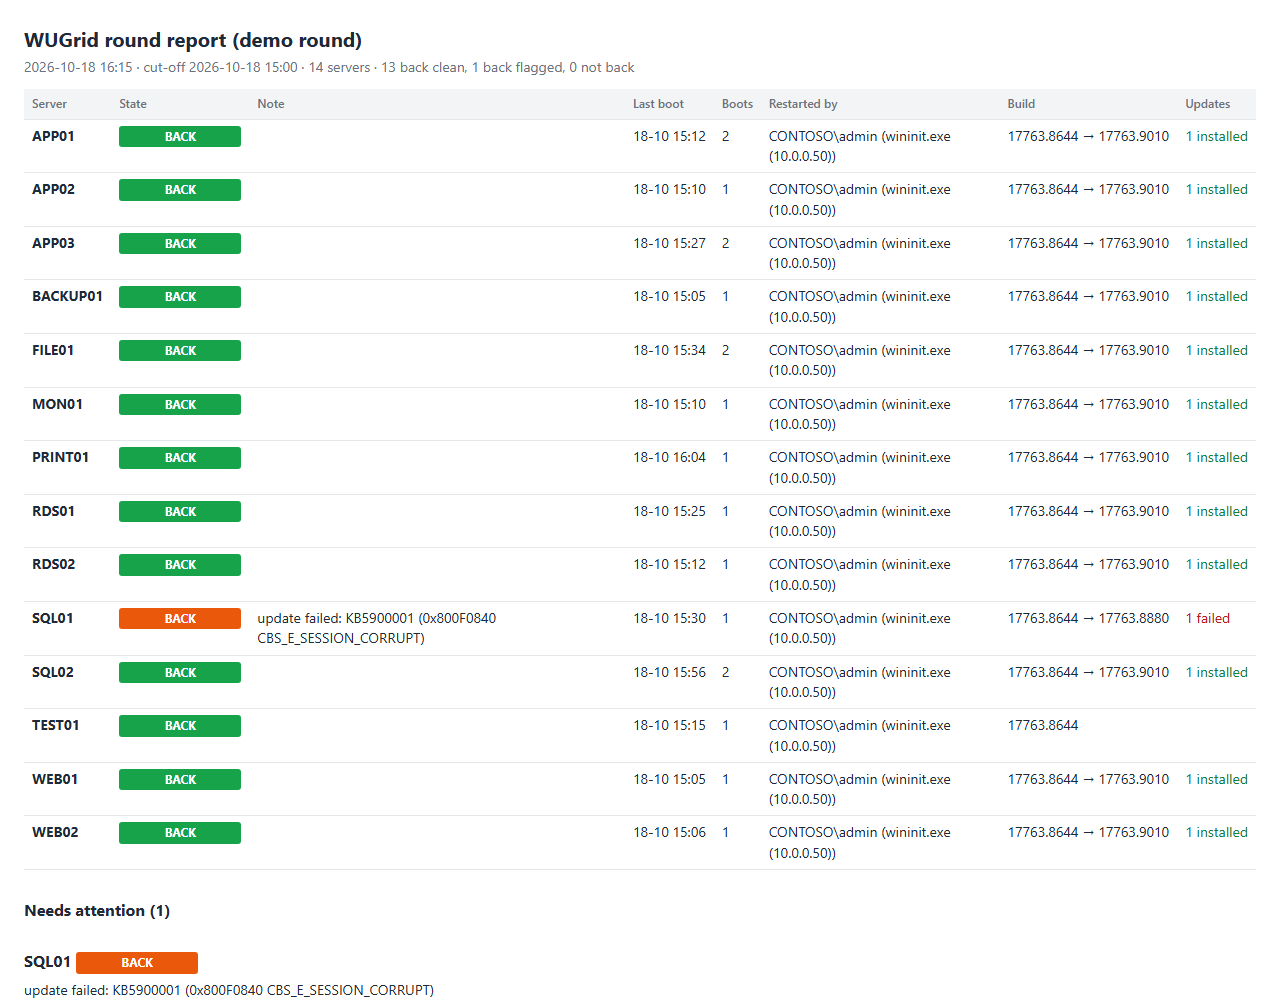Image resolution: width=1280 pixels, height=1000 pixels.
Task: Select the Build column header
Action: click(x=1021, y=104)
